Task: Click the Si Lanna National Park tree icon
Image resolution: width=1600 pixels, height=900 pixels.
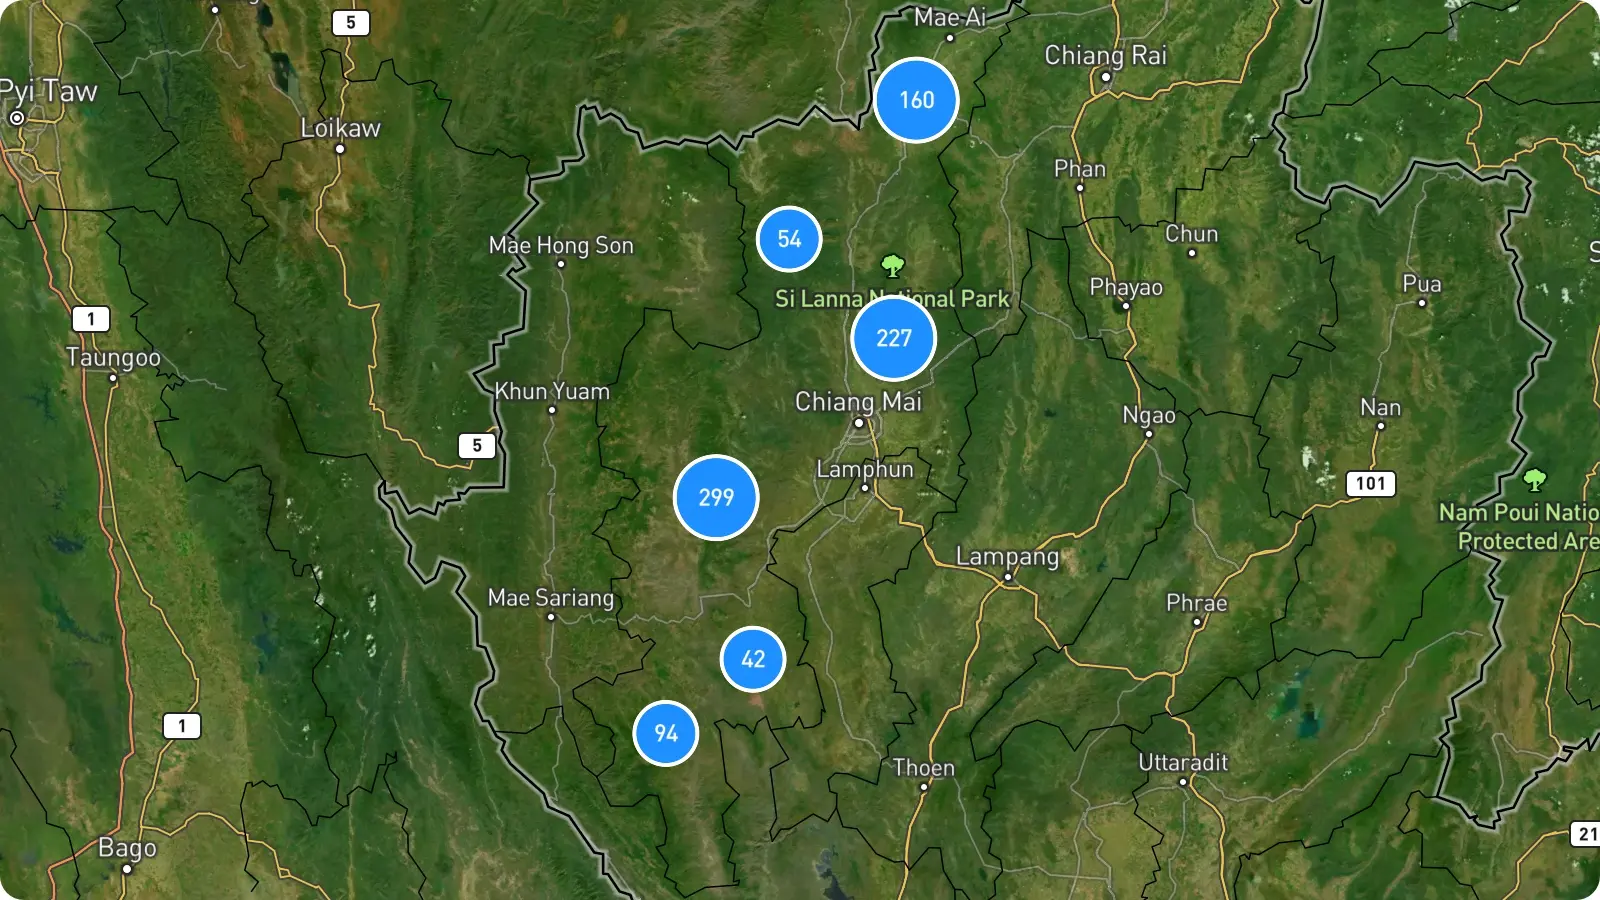Action: [892, 266]
